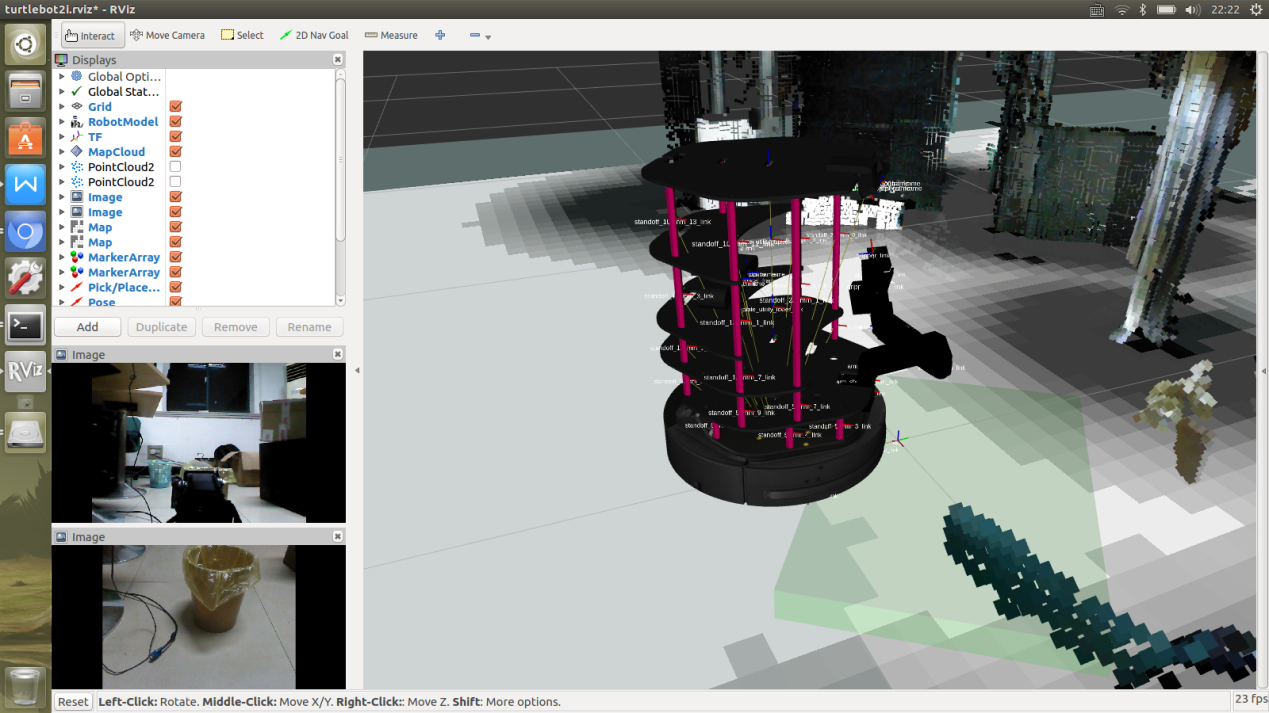Image resolution: width=1269 pixels, height=713 pixels.
Task: Open Ubuntu Dash search launcher
Action: tap(26, 45)
